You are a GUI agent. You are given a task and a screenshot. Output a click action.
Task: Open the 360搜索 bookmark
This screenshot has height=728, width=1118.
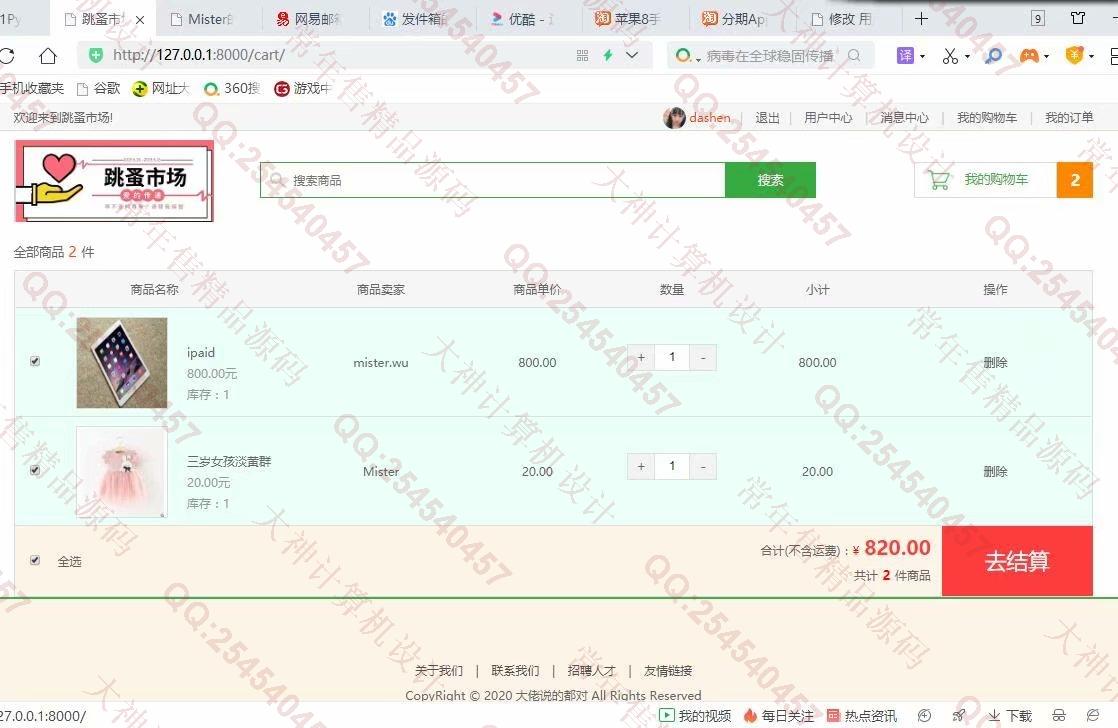click(232, 88)
